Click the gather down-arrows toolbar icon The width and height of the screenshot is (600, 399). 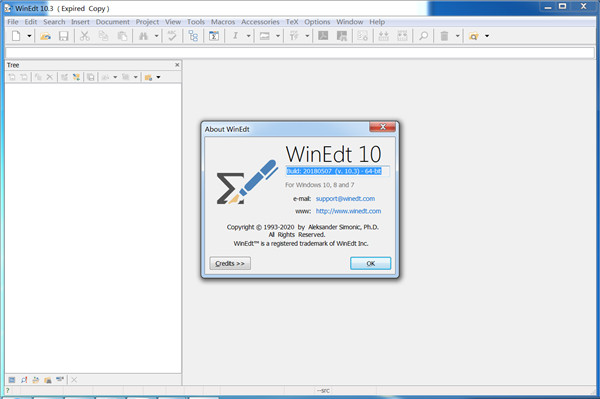[x=383, y=36]
